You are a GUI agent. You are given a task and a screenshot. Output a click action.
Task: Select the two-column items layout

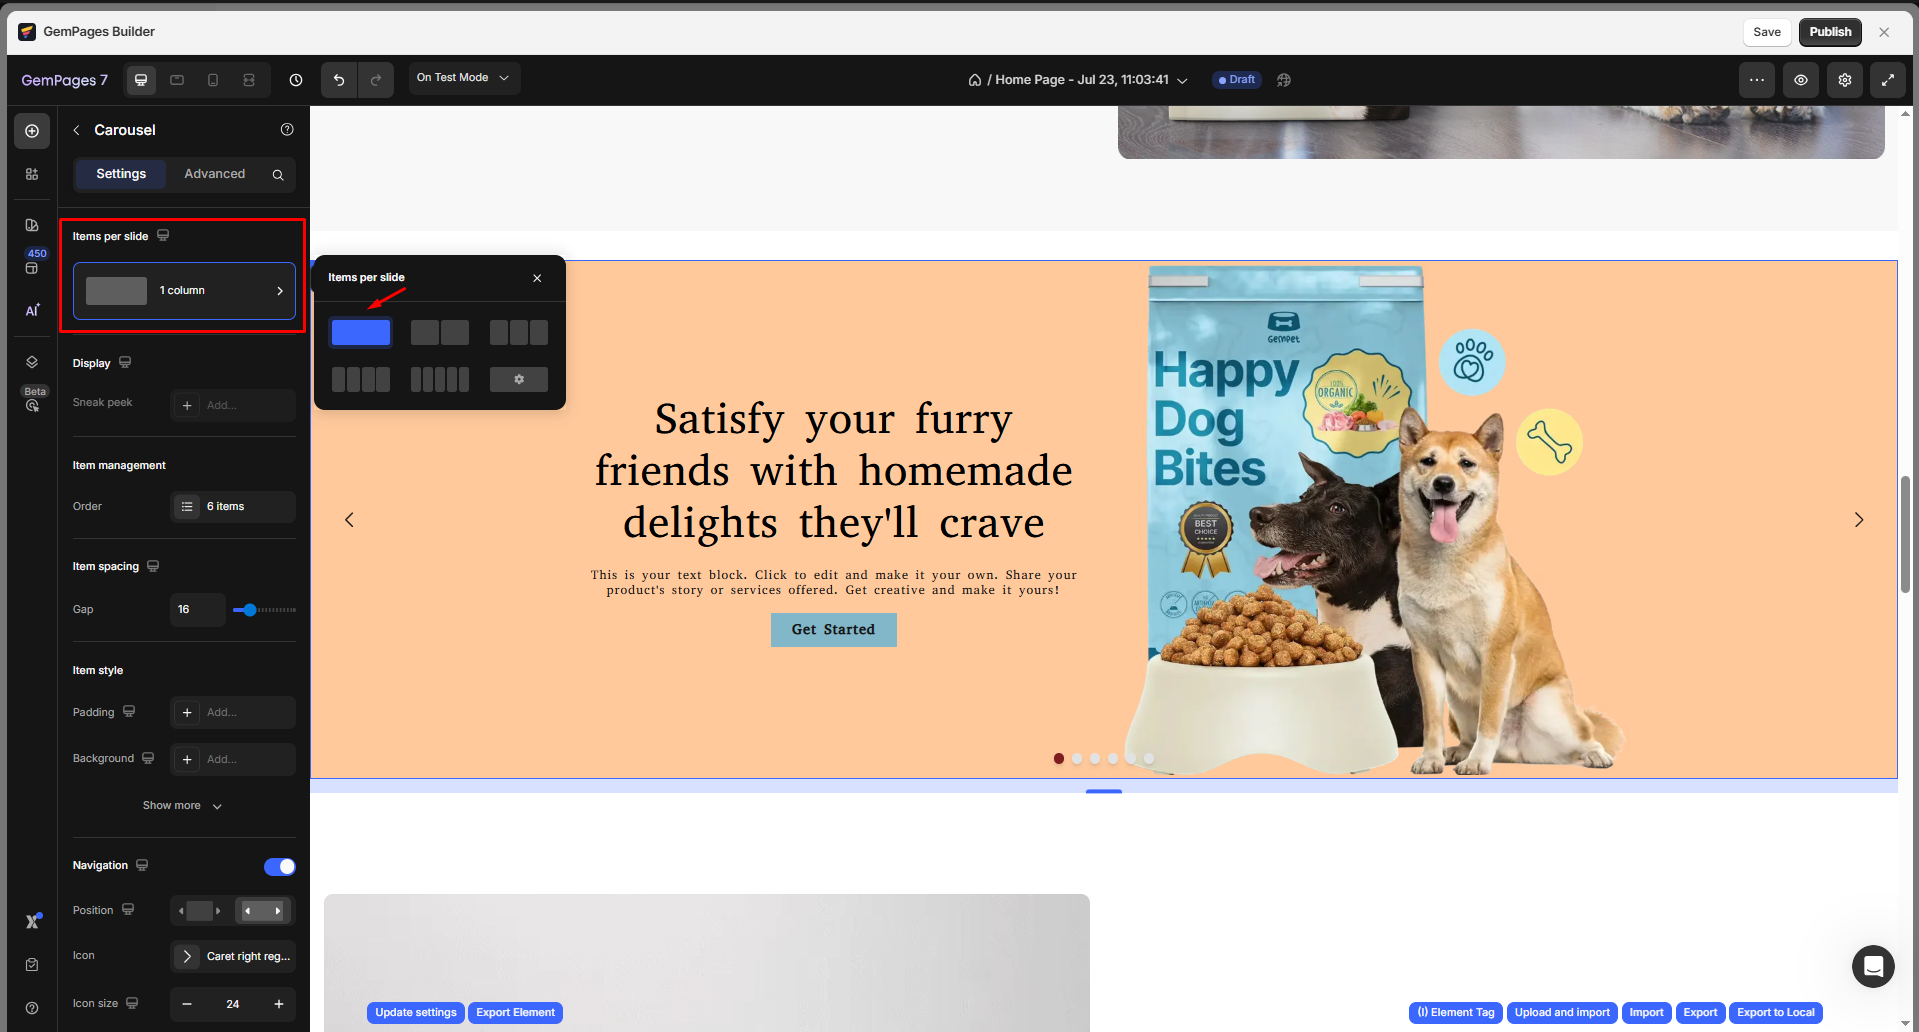click(x=439, y=333)
